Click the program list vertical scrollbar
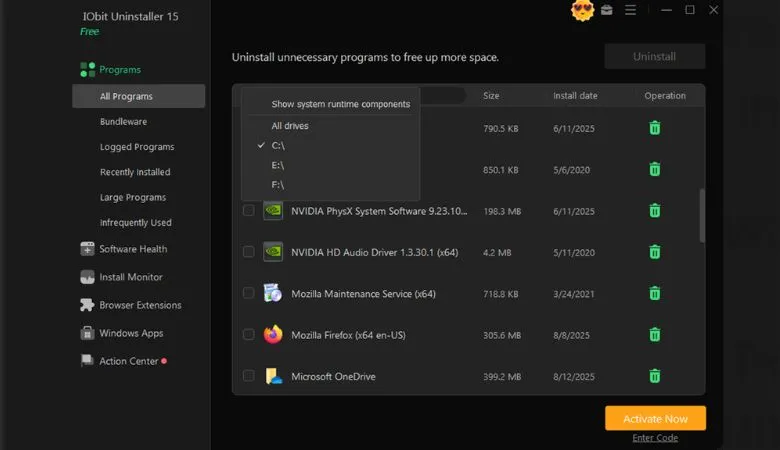 coord(702,215)
